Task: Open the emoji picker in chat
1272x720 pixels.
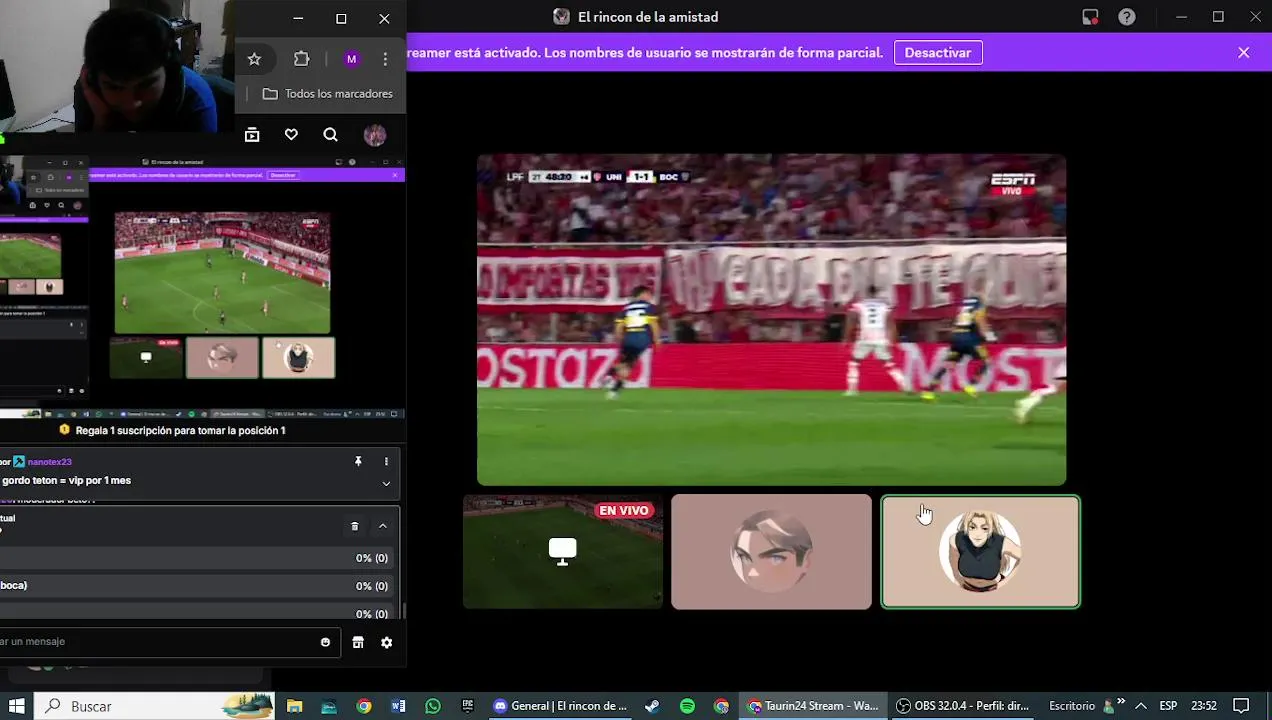Action: coord(325,642)
